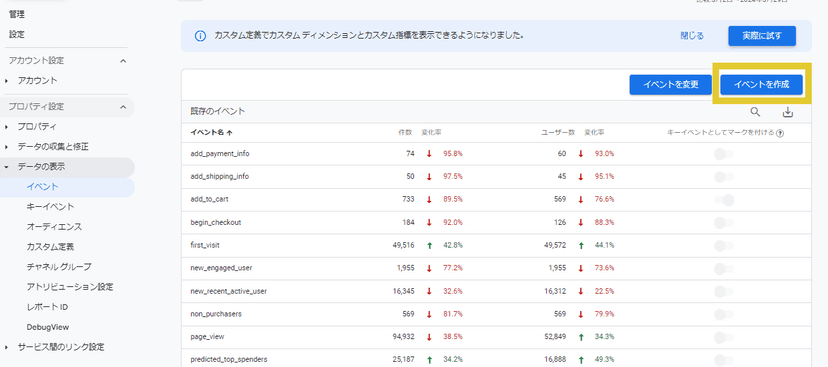Select the add_to_cart event name
This screenshot has height=367, width=828.
(209, 200)
